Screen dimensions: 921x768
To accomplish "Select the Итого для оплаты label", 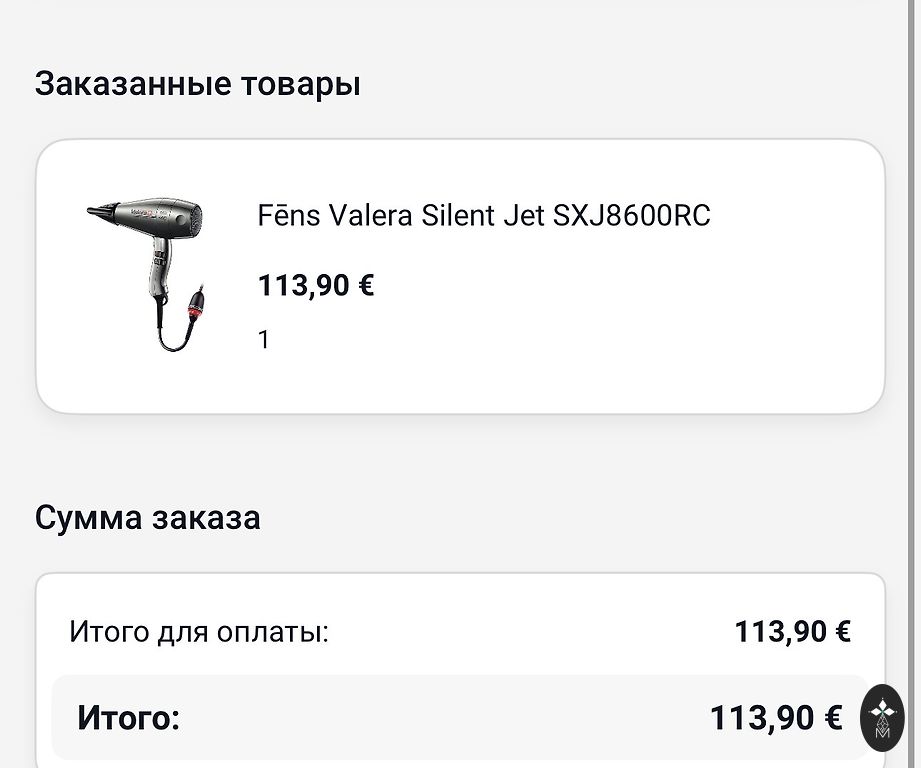I will (199, 632).
